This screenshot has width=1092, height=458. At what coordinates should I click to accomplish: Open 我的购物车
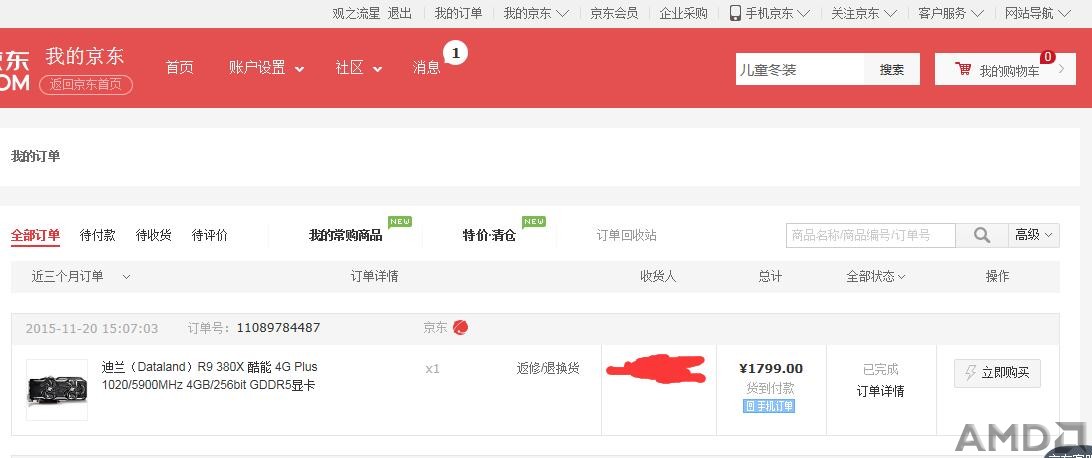click(1005, 69)
